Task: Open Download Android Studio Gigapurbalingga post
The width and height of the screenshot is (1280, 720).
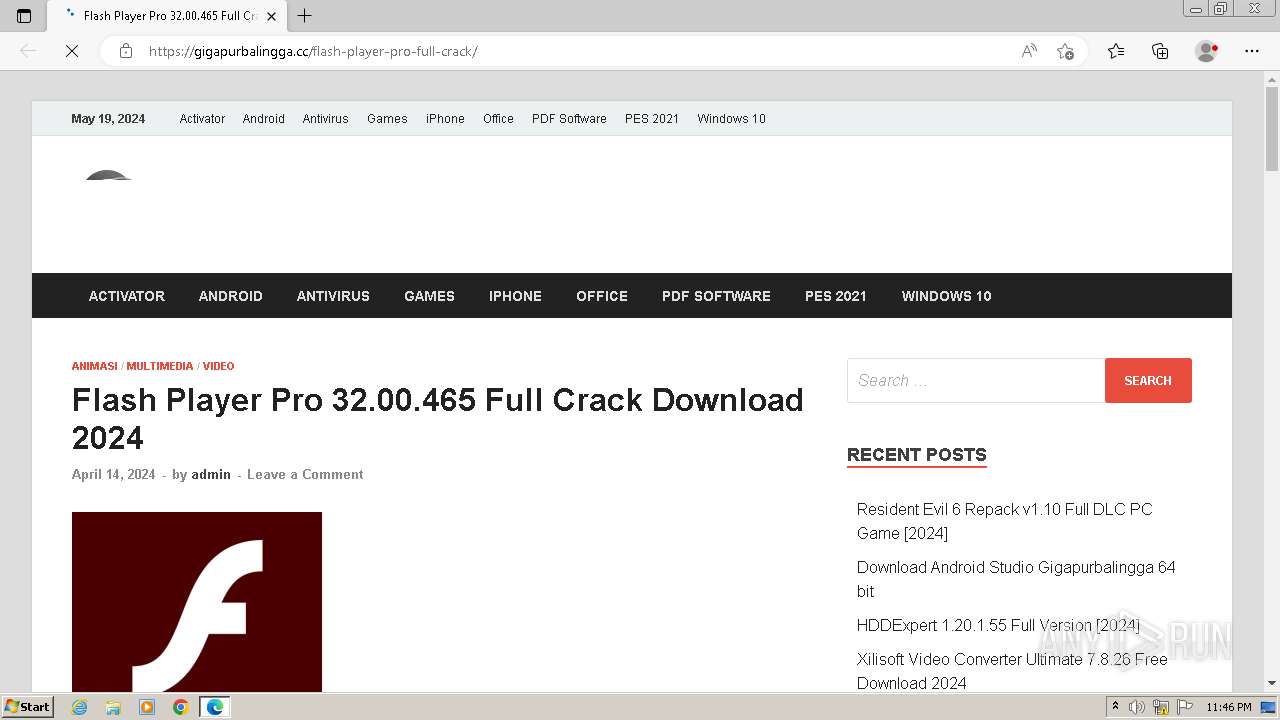Action: click(1016, 579)
